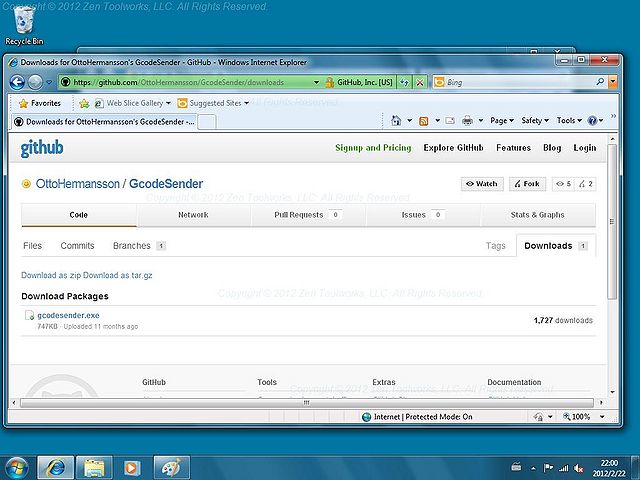Viewport: 640px width, 480px height.
Task: Click the Home icon in command bar
Action: (x=396, y=120)
